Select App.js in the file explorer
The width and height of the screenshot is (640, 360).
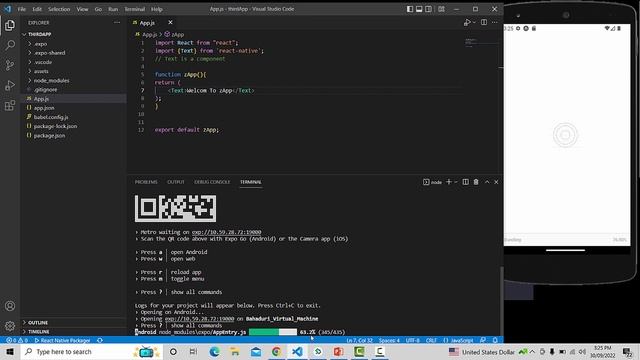(73, 99)
